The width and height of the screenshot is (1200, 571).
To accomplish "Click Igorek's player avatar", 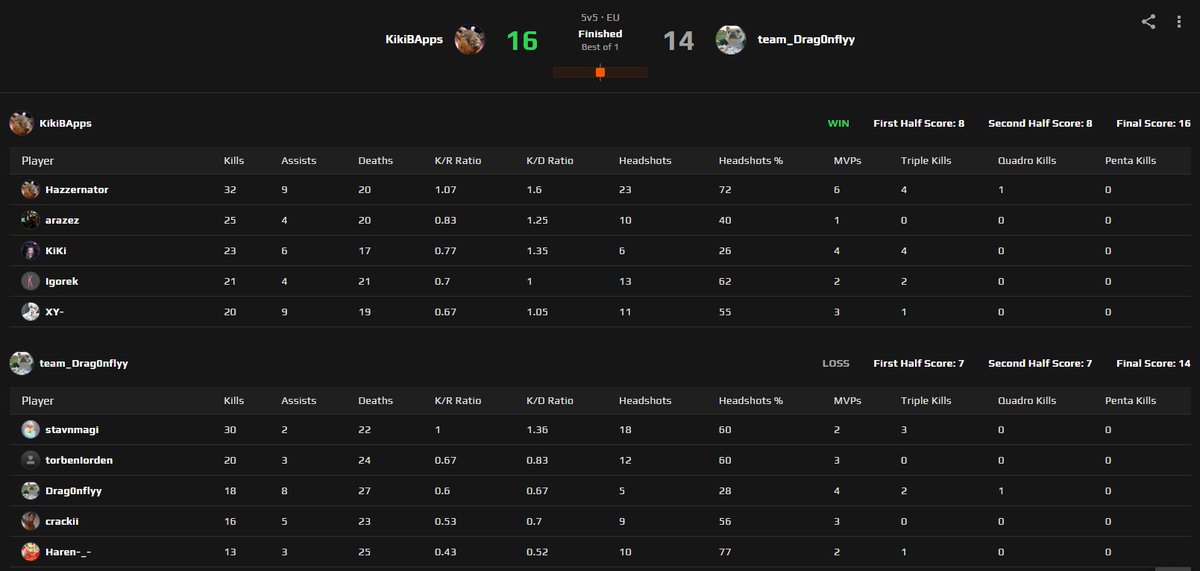I will 31,281.
